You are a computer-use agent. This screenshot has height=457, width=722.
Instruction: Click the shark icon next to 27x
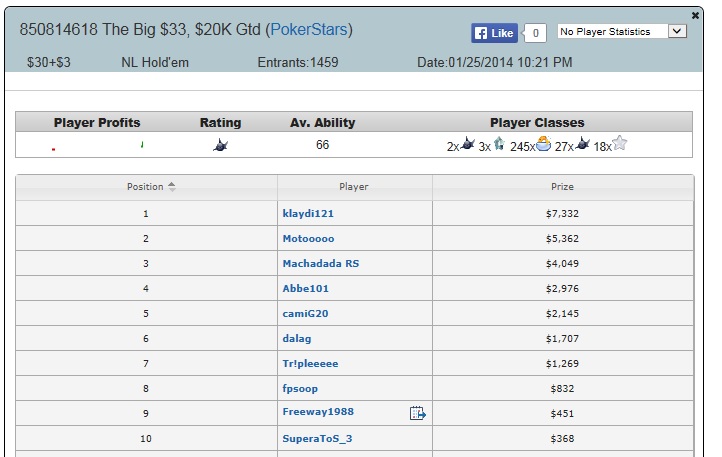coord(582,144)
